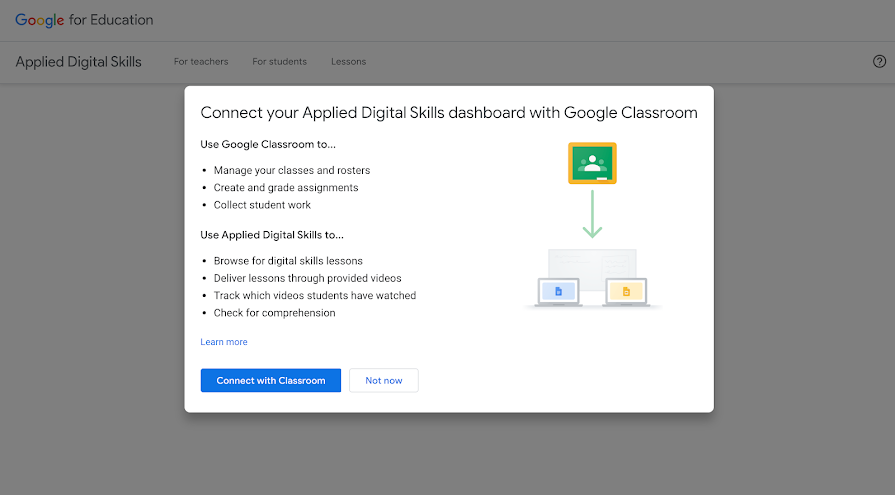Click the Applied Digital Skills title

(79, 62)
